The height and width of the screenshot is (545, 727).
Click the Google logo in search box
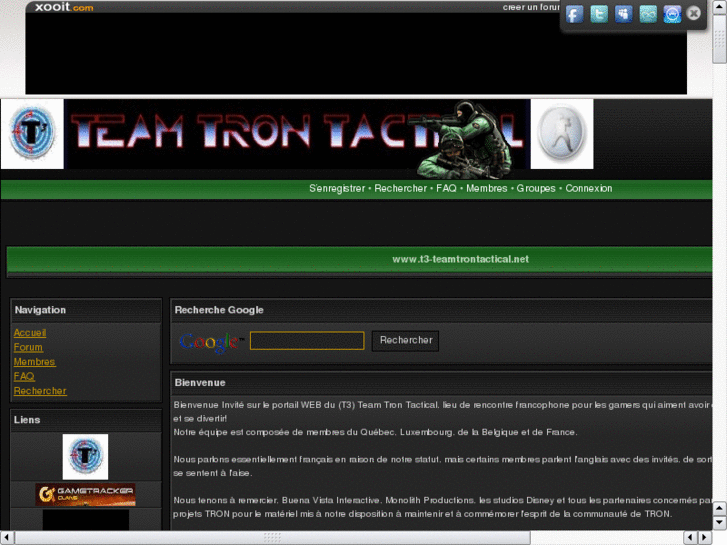point(211,342)
